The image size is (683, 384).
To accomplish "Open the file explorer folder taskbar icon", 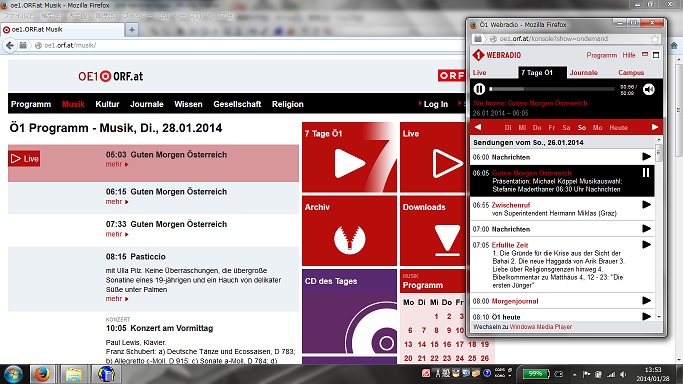I will coord(74,374).
